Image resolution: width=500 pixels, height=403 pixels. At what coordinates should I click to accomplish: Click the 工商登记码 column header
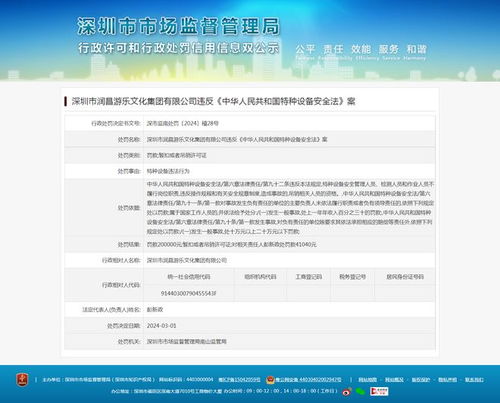pos(309,277)
